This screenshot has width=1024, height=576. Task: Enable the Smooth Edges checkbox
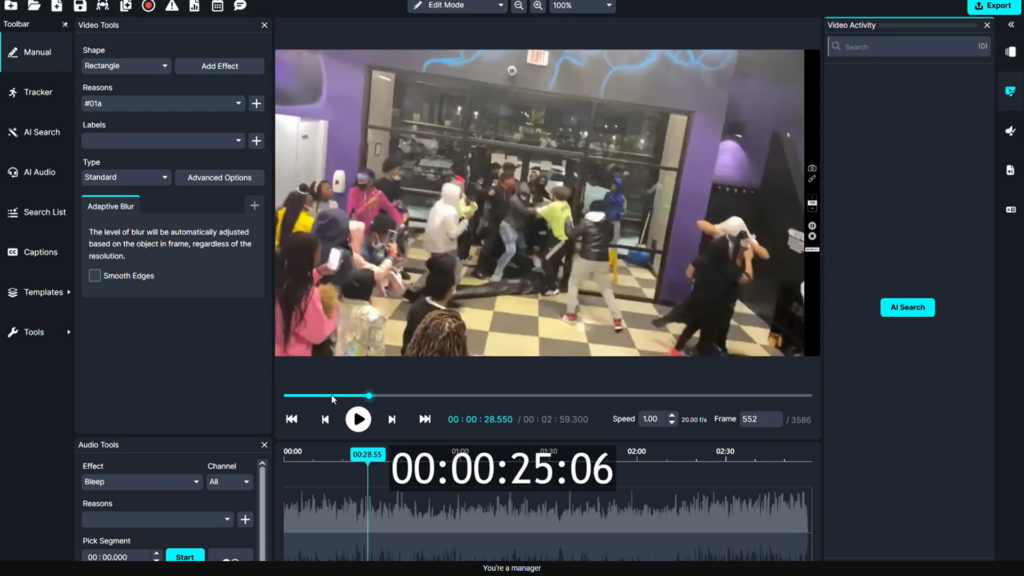95,276
